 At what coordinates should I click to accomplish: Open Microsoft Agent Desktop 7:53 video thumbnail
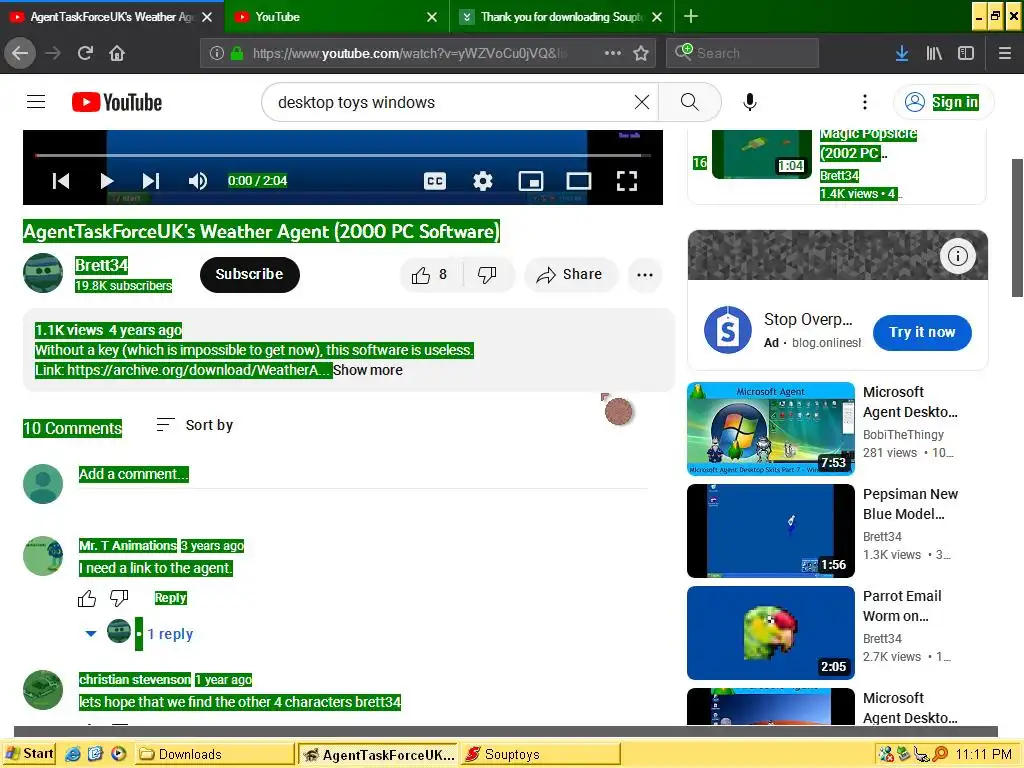point(771,429)
